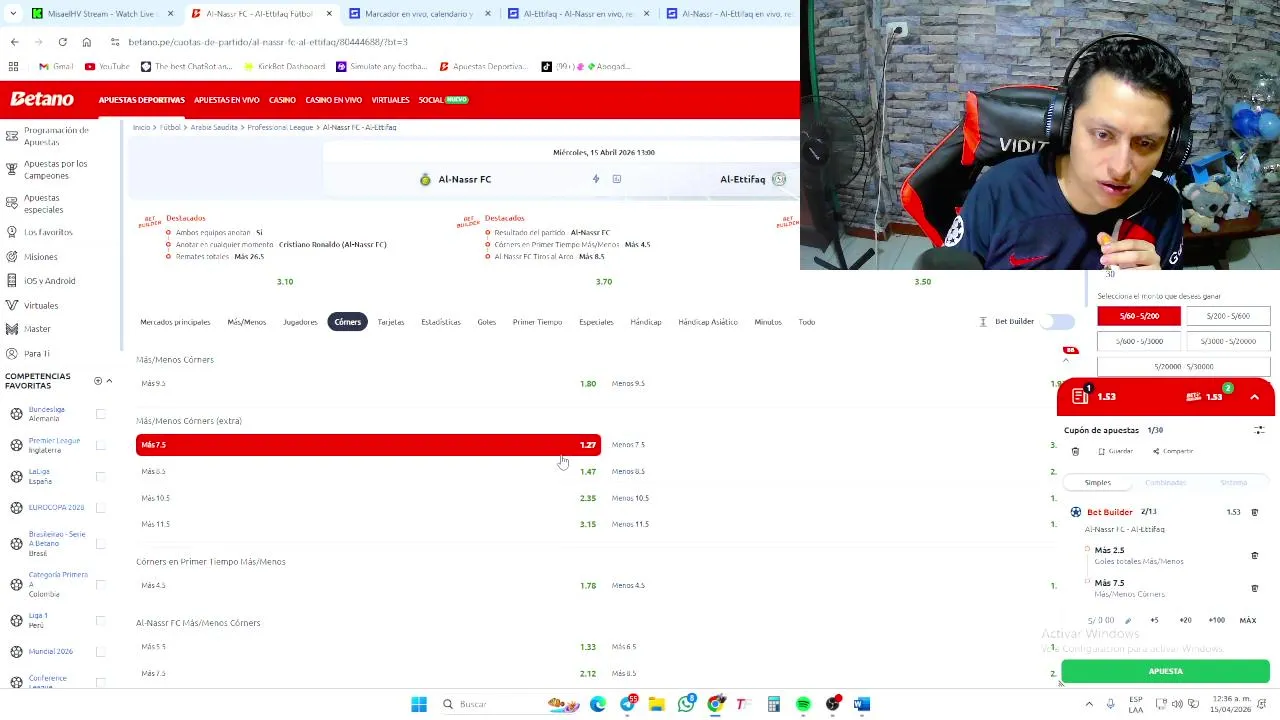Open Casino en Vivo menu
Image resolution: width=1280 pixels, height=720 pixels.
333,100
